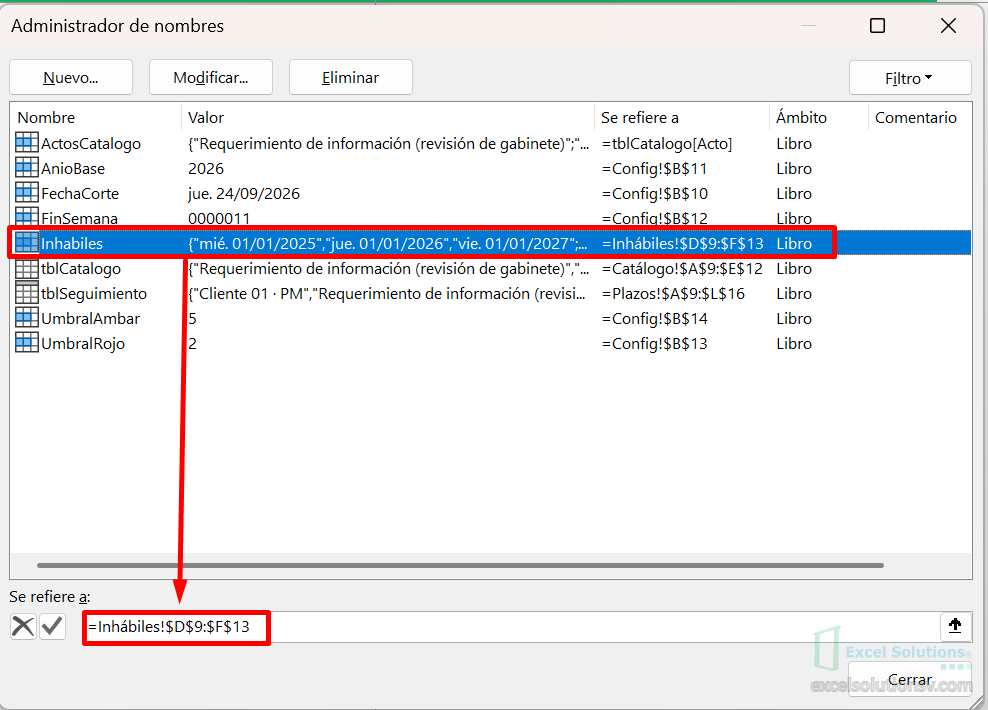Image resolution: width=988 pixels, height=710 pixels.
Task: Close the Administrador de nombres dialog
Action: click(948, 25)
